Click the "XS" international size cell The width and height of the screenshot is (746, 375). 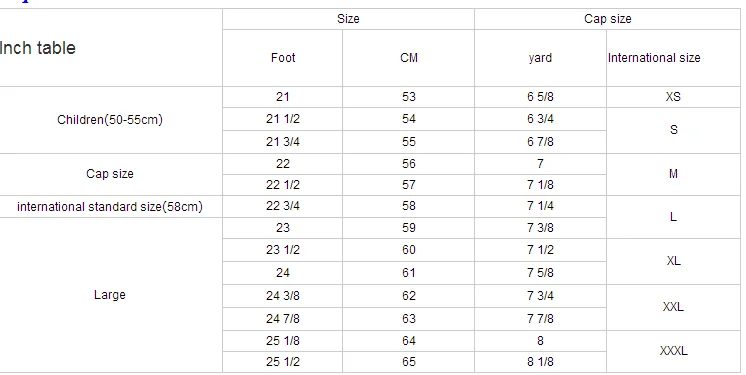pyautogui.click(x=673, y=97)
